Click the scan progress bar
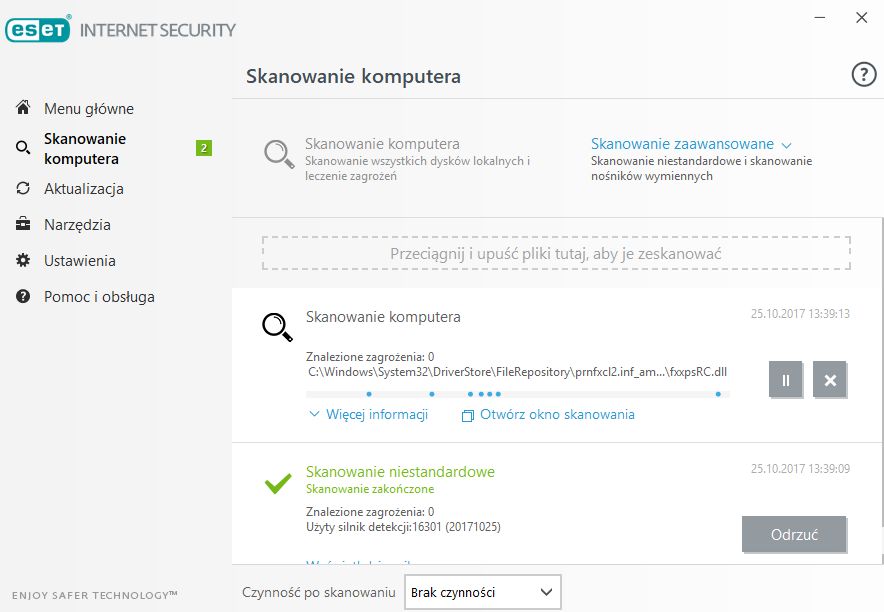 pos(517,394)
